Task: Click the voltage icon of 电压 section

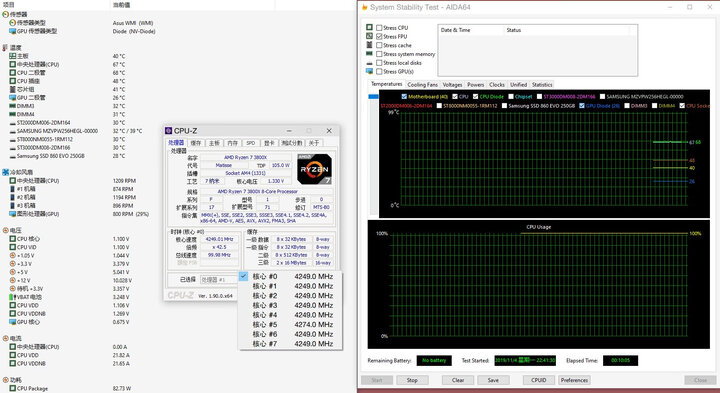Action: click(6, 230)
